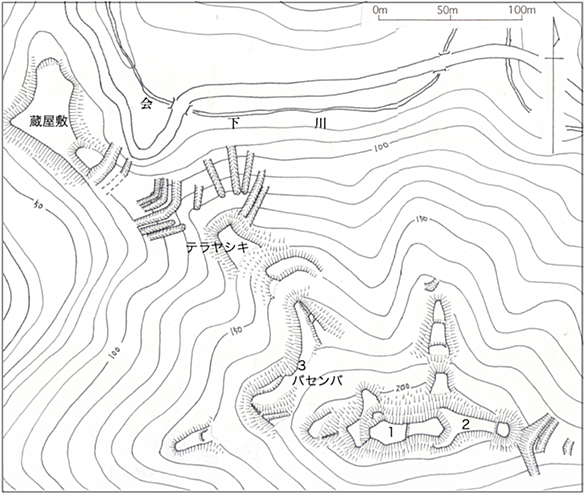
Task: Click the enclosure numbered 2
Action: 465,424
